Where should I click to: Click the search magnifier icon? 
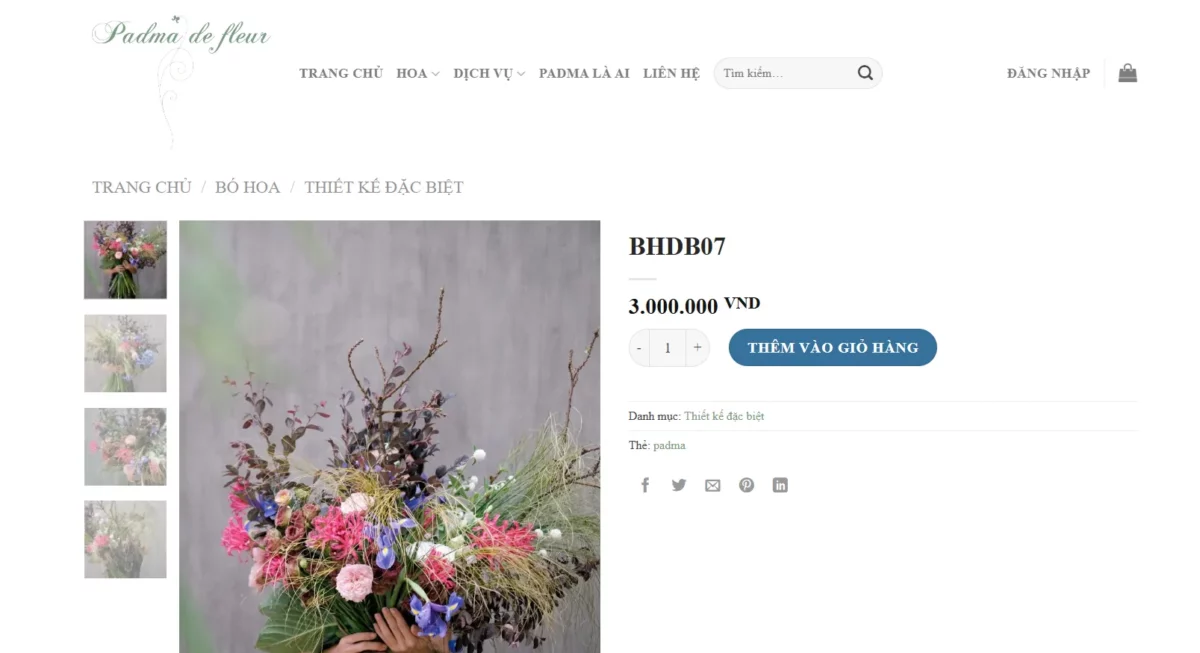[865, 73]
